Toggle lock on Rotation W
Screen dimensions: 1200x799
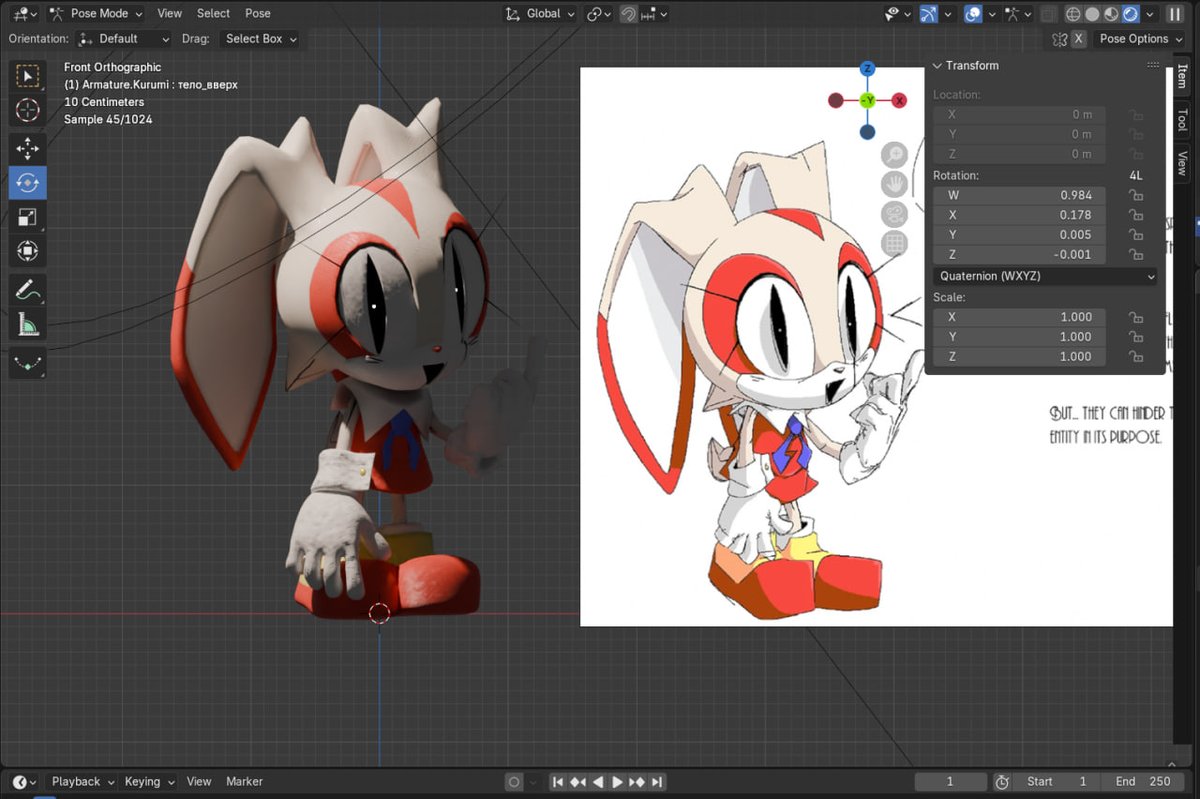point(1136,195)
